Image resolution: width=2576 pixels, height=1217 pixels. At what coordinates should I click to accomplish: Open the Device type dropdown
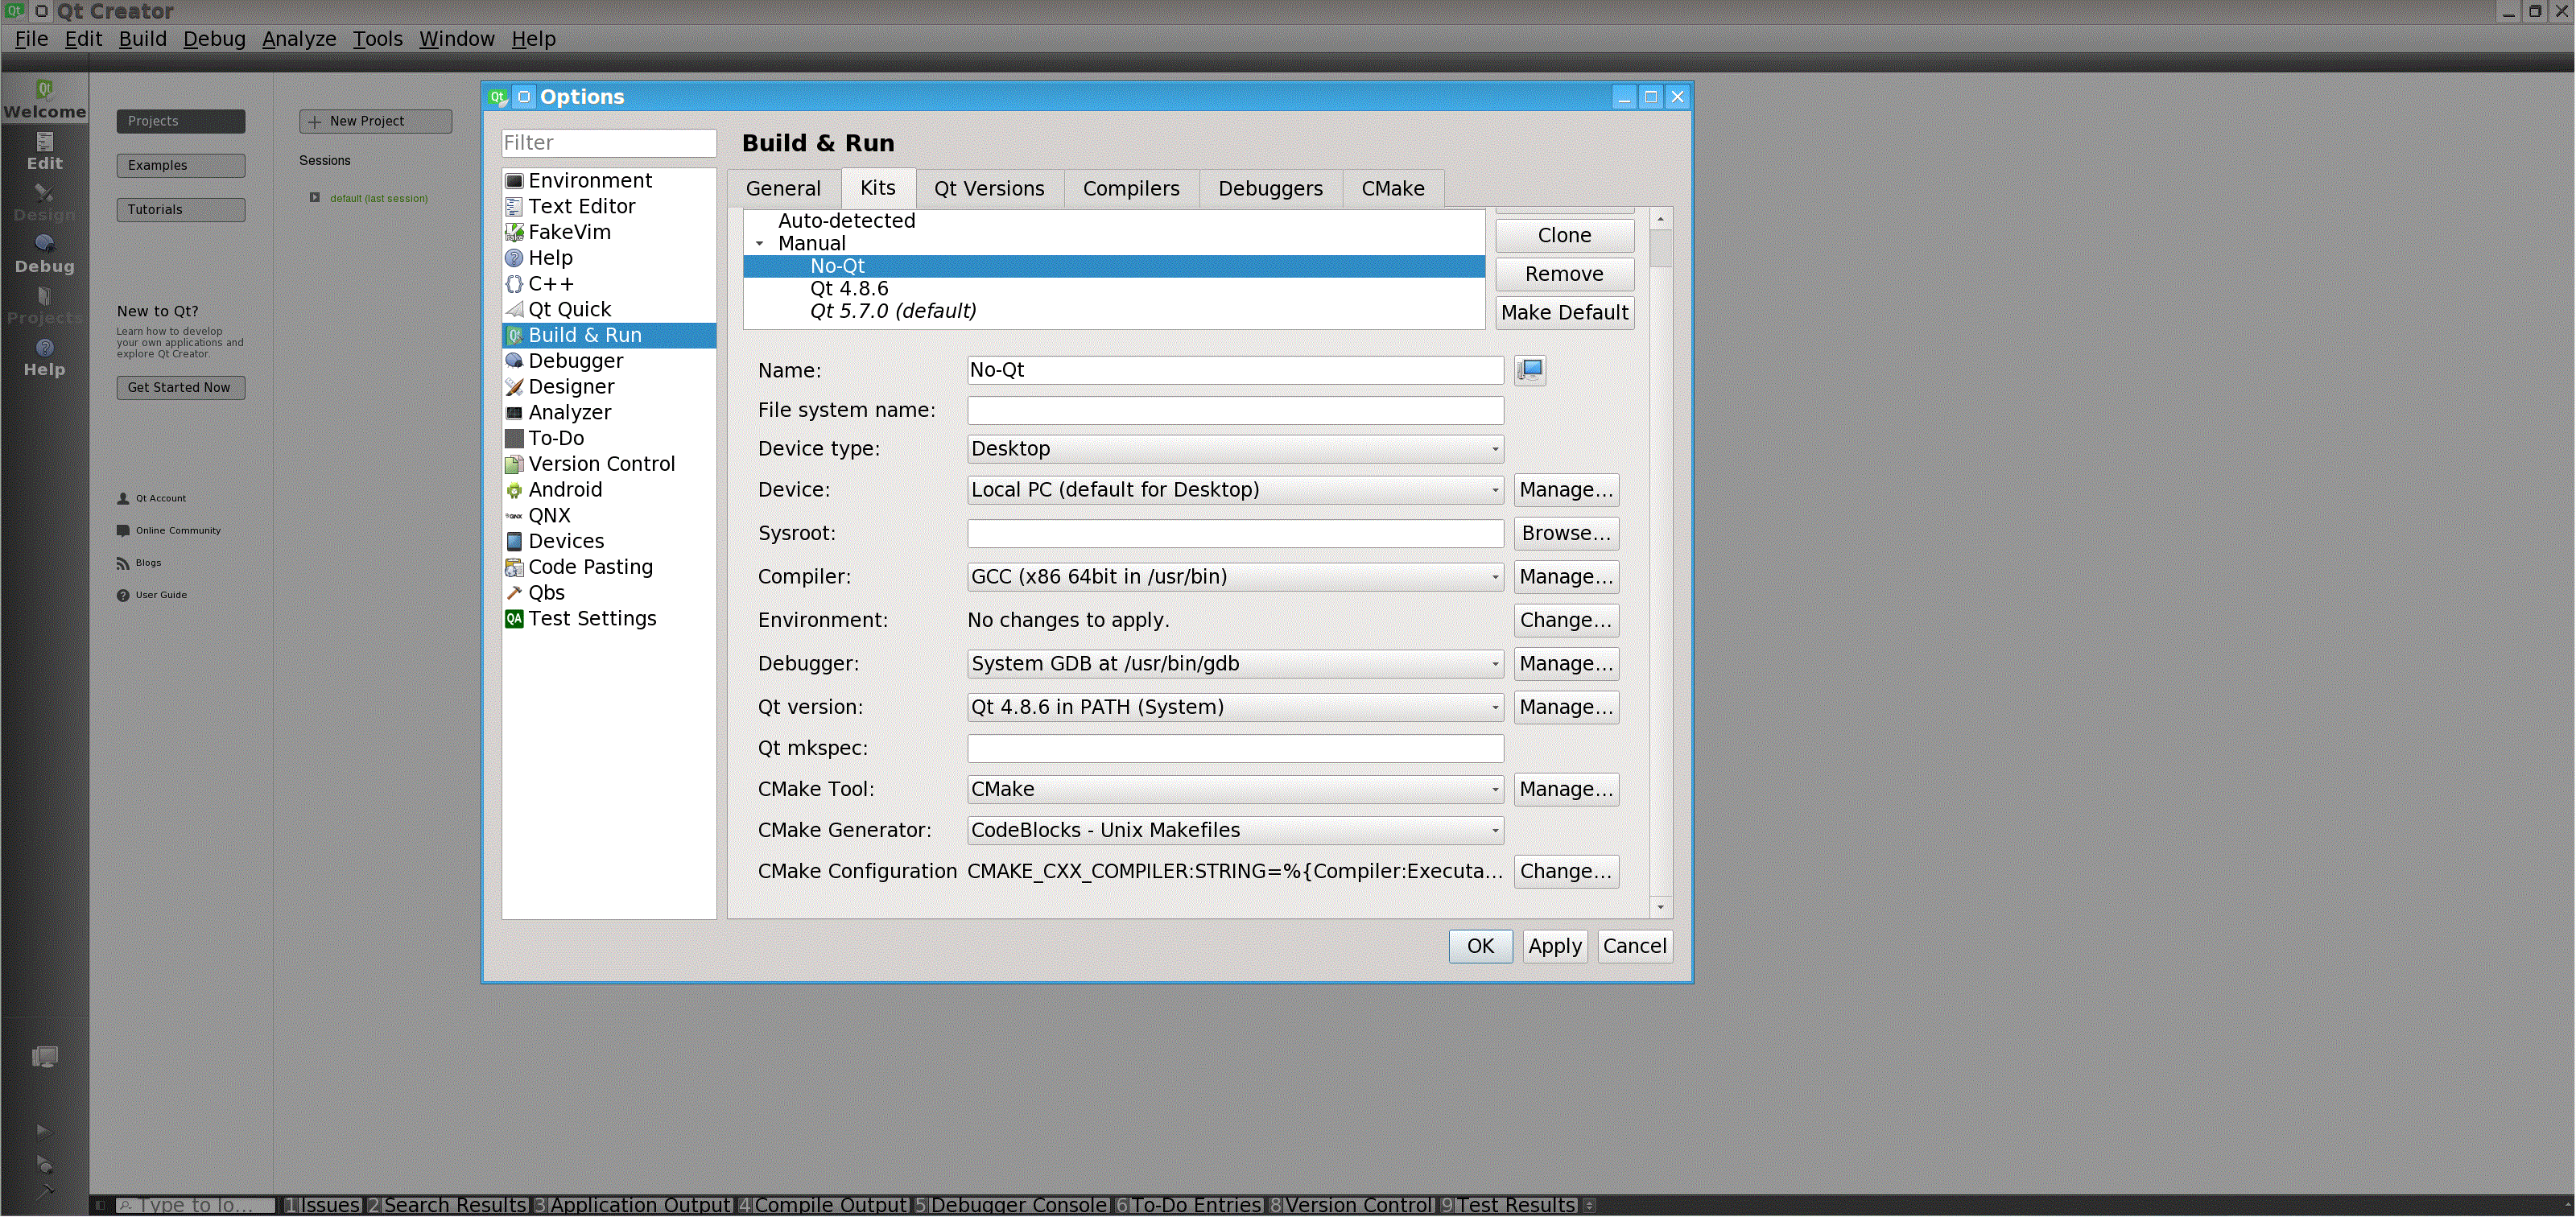tap(1235, 450)
